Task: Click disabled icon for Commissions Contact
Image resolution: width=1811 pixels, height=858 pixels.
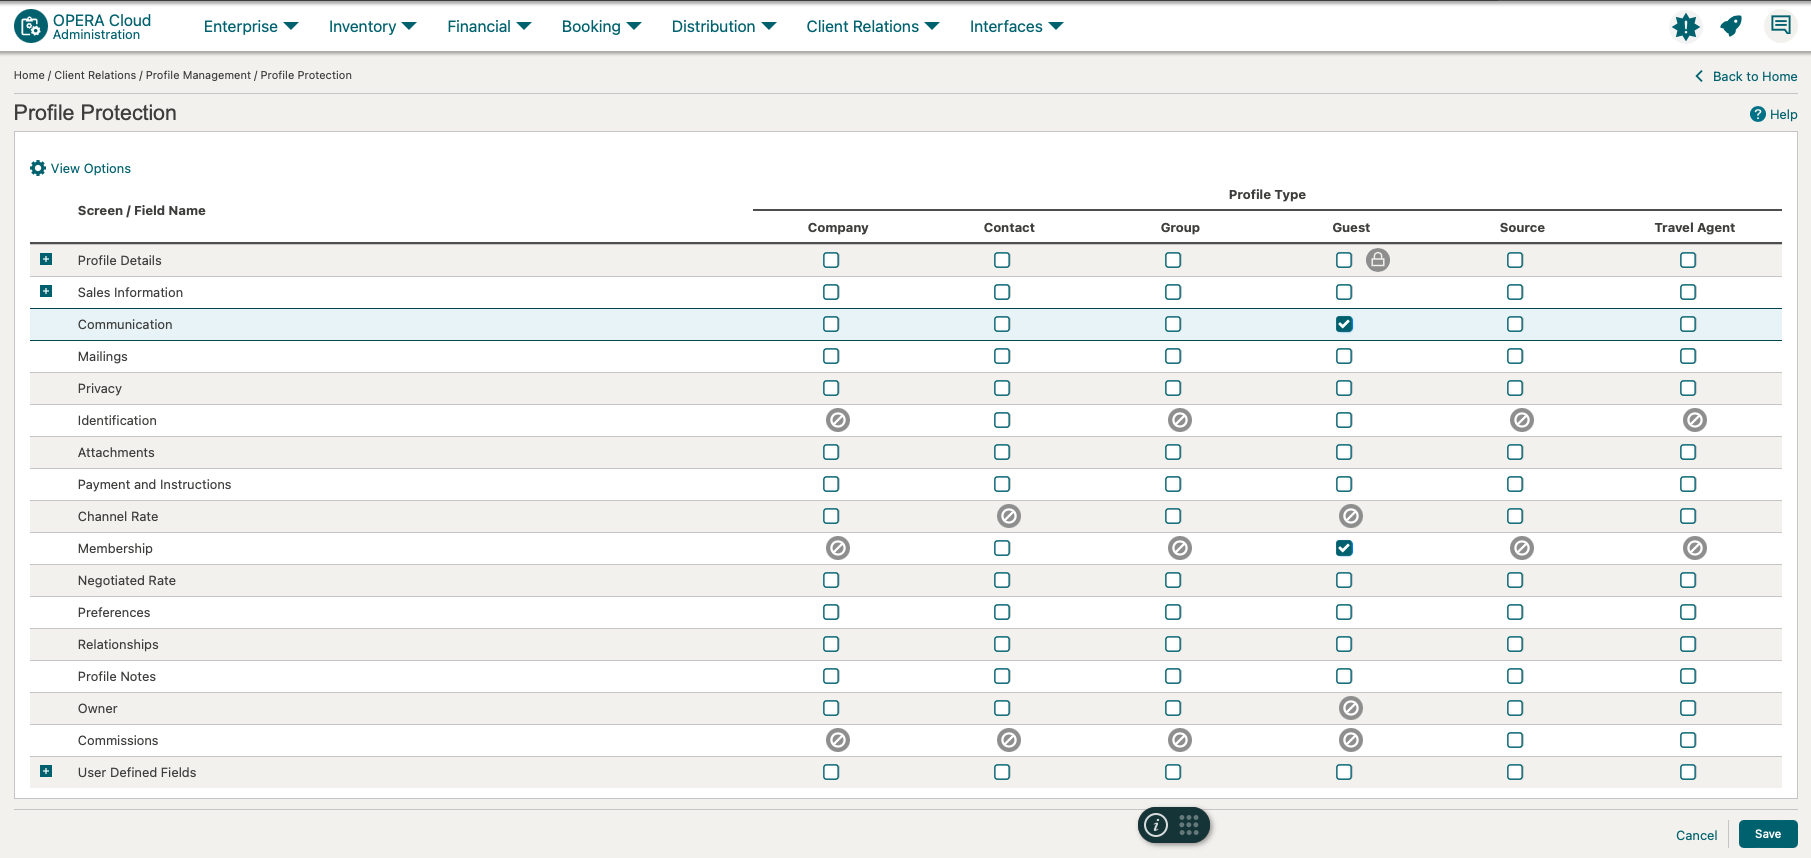Action: [x=1009, y=740]
